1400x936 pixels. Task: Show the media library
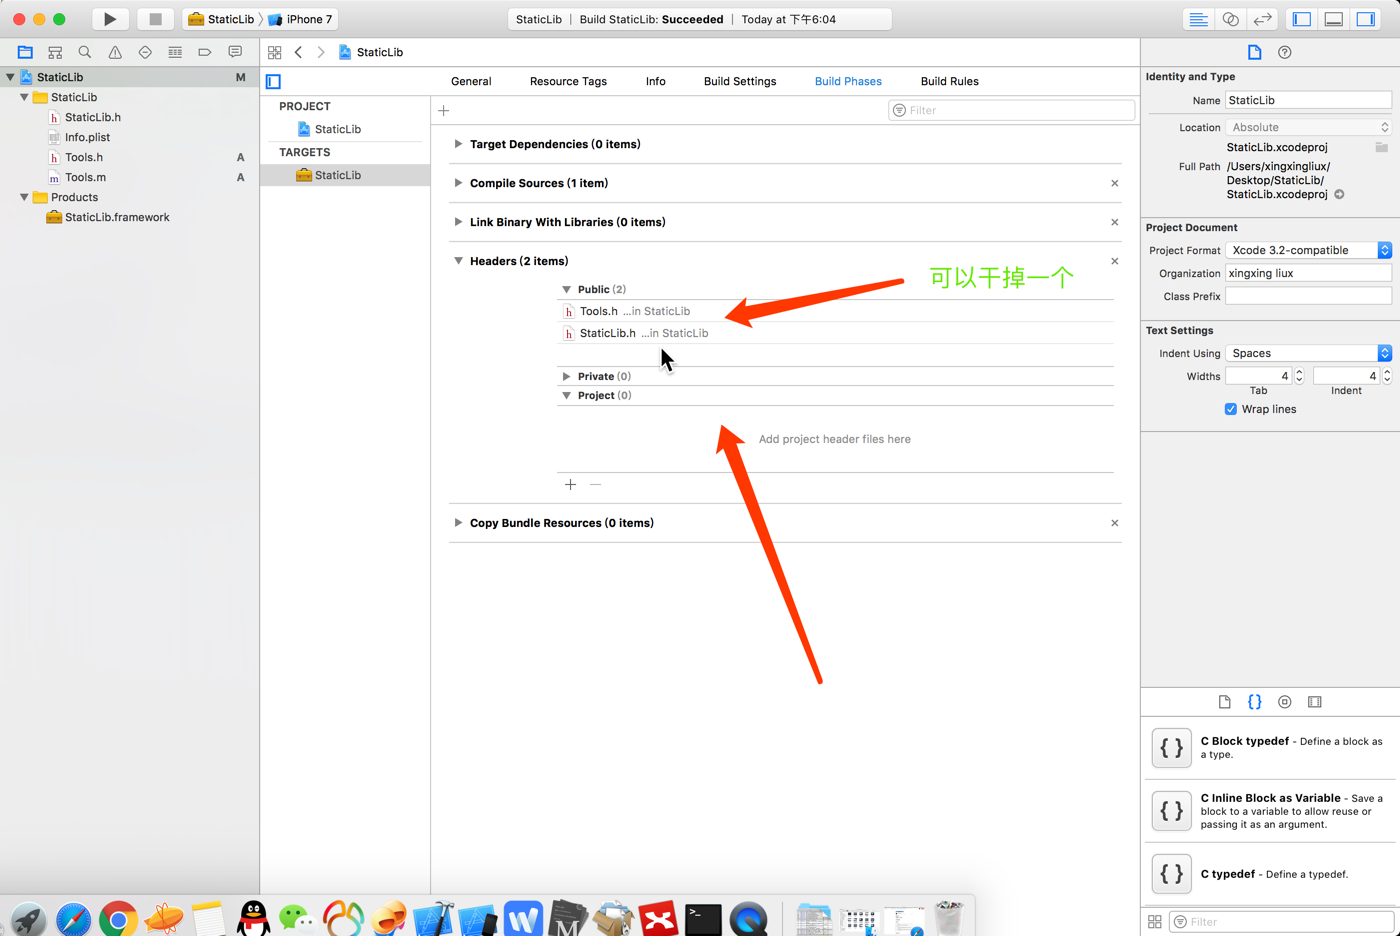[1315, 702]
